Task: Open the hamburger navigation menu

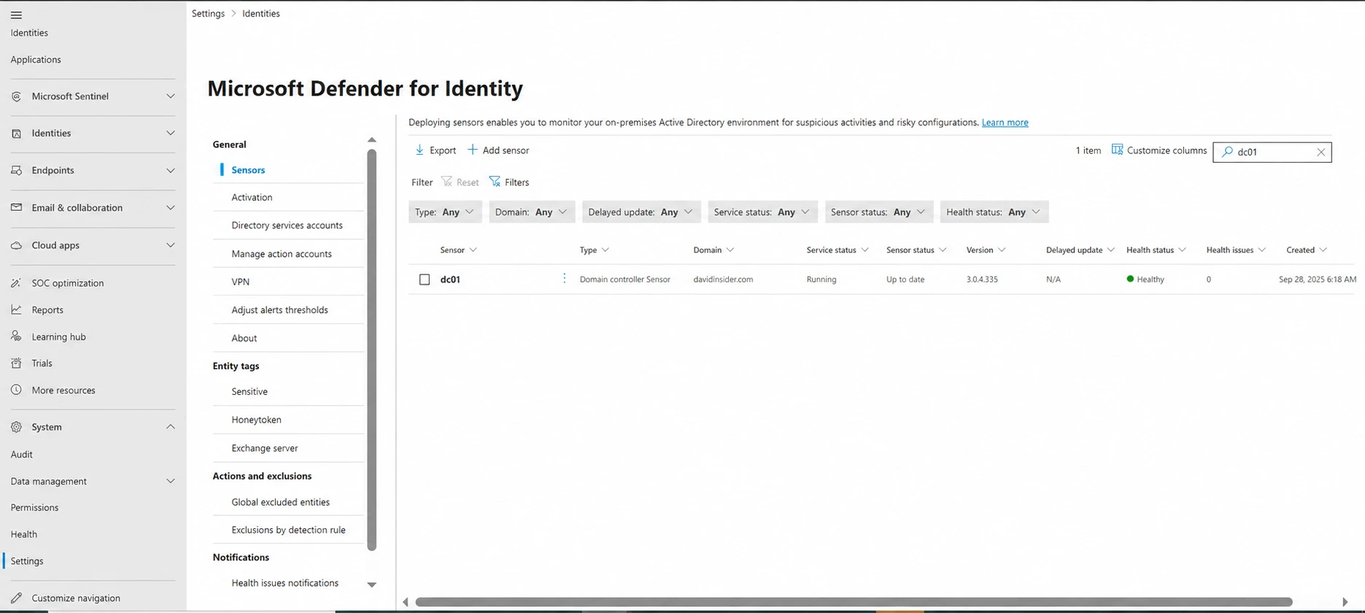Action: click(x=16, y=15)
